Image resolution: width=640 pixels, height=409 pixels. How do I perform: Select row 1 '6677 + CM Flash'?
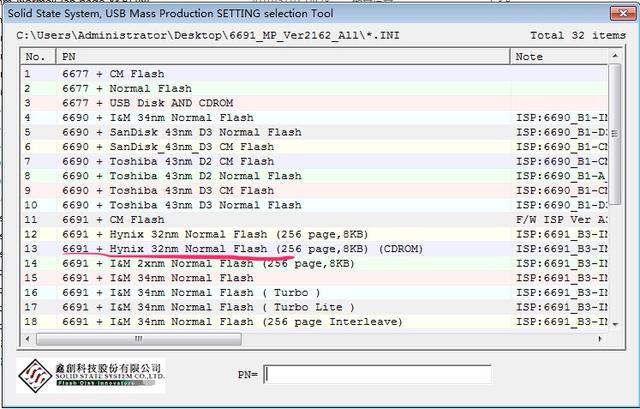pos(314,74)
